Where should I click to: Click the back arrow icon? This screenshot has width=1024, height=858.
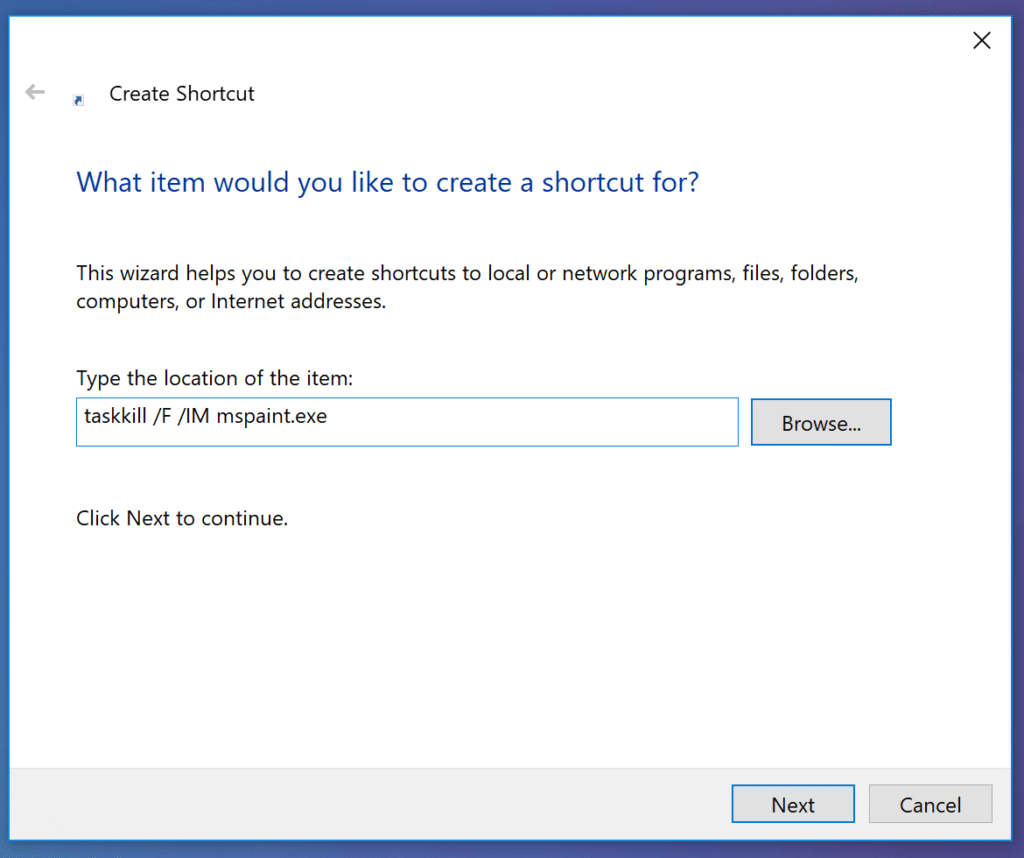click(x=34, y=92)
